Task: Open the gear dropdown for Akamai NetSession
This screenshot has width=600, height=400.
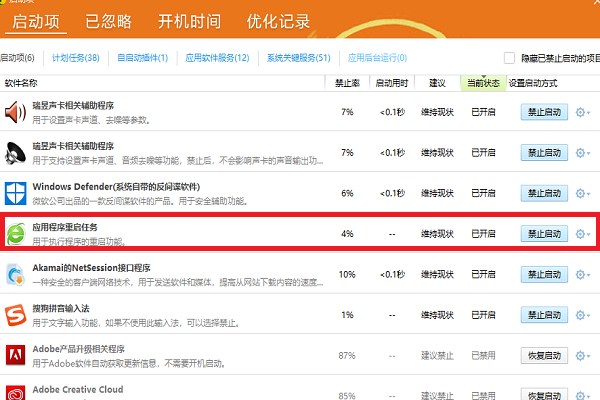Action: [x=583, y=274]
